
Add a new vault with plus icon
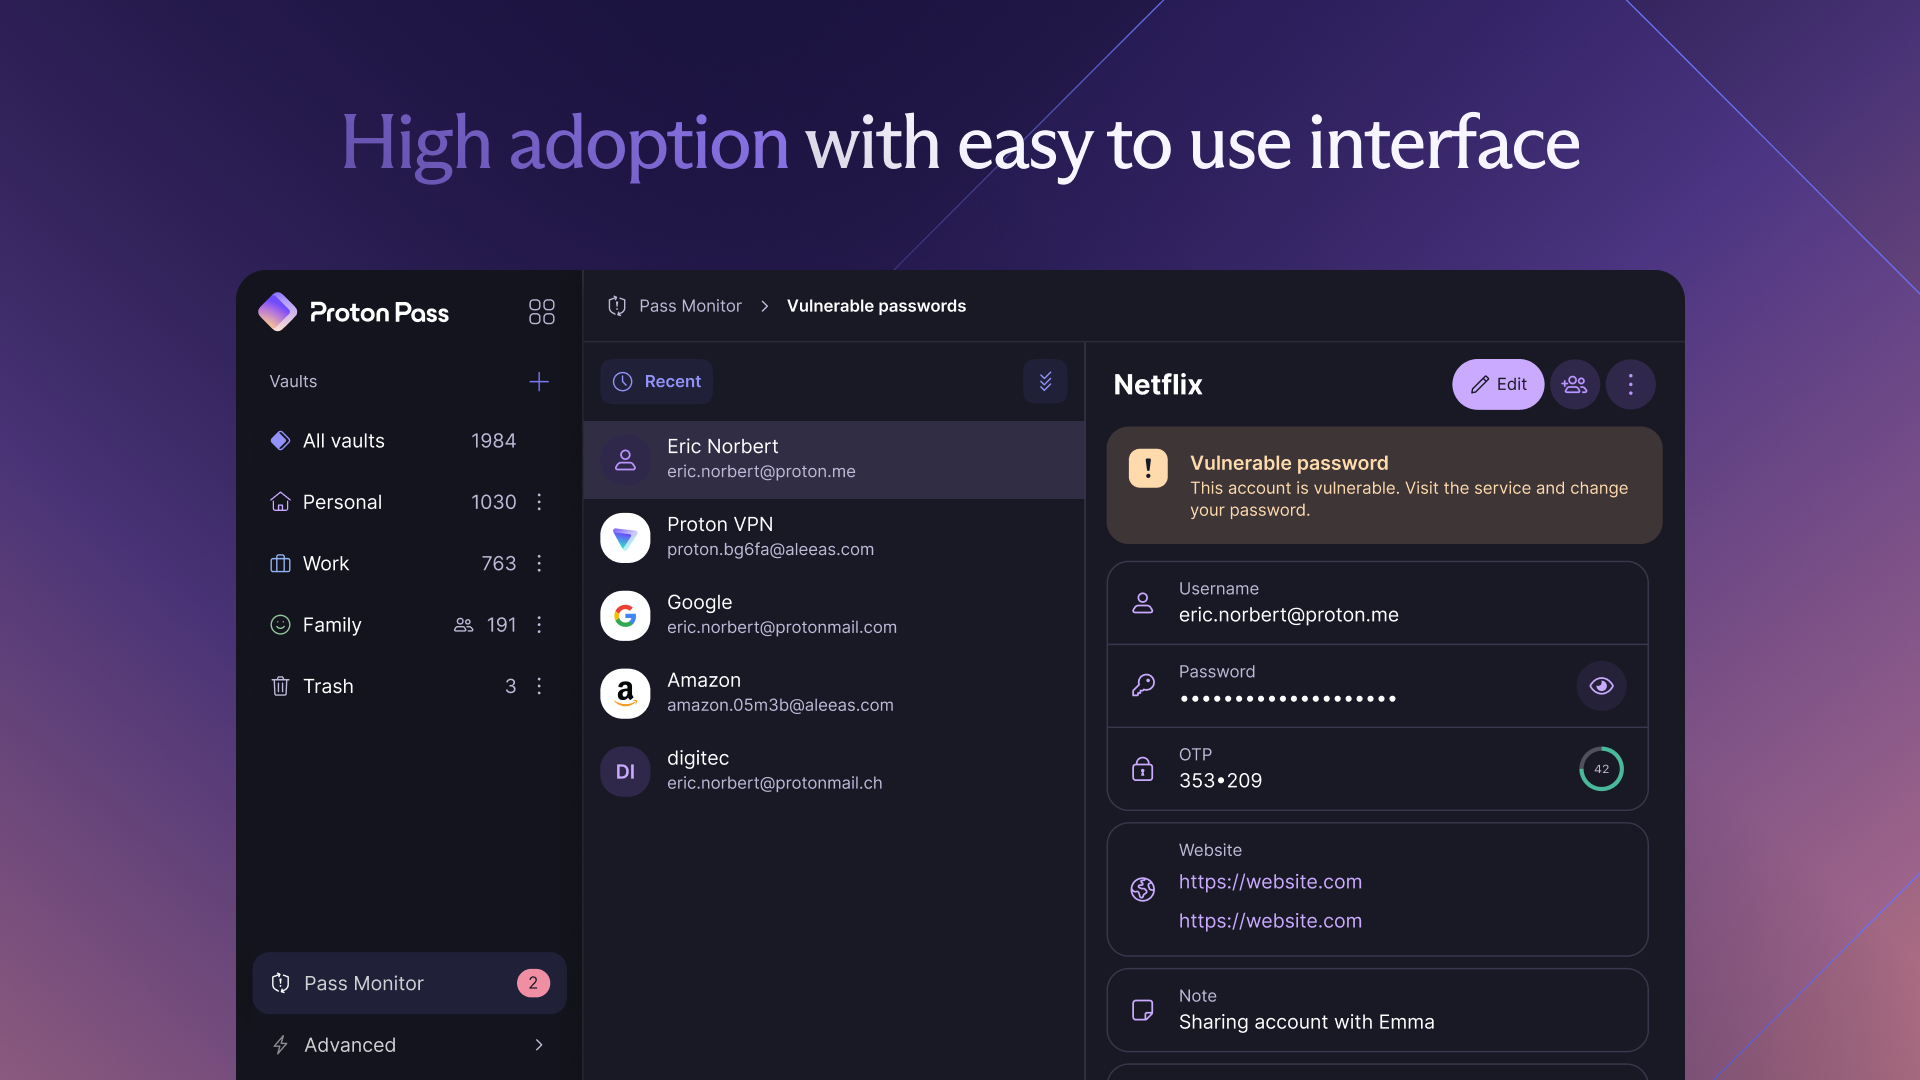(538, 382)
